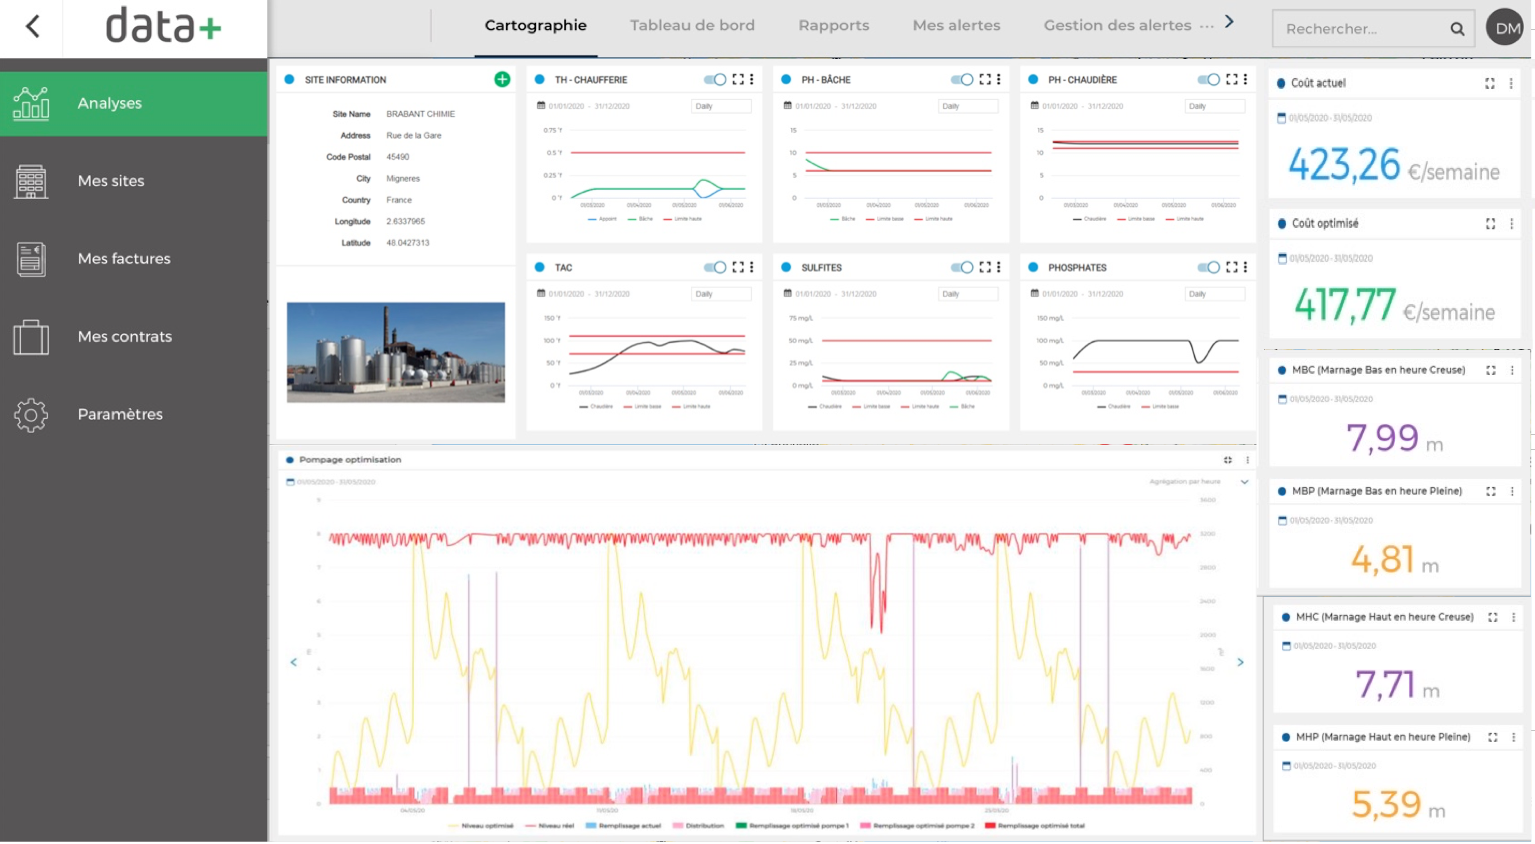Open PH - BÂCHE widget options menu
Viewport: 1535px width, 844px height.
coord(999,79)
